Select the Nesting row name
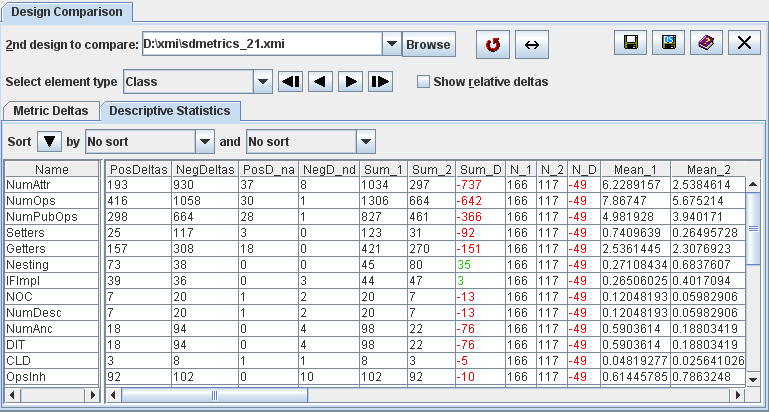Viewport: 769px width, 412px height. coord(52,265)
